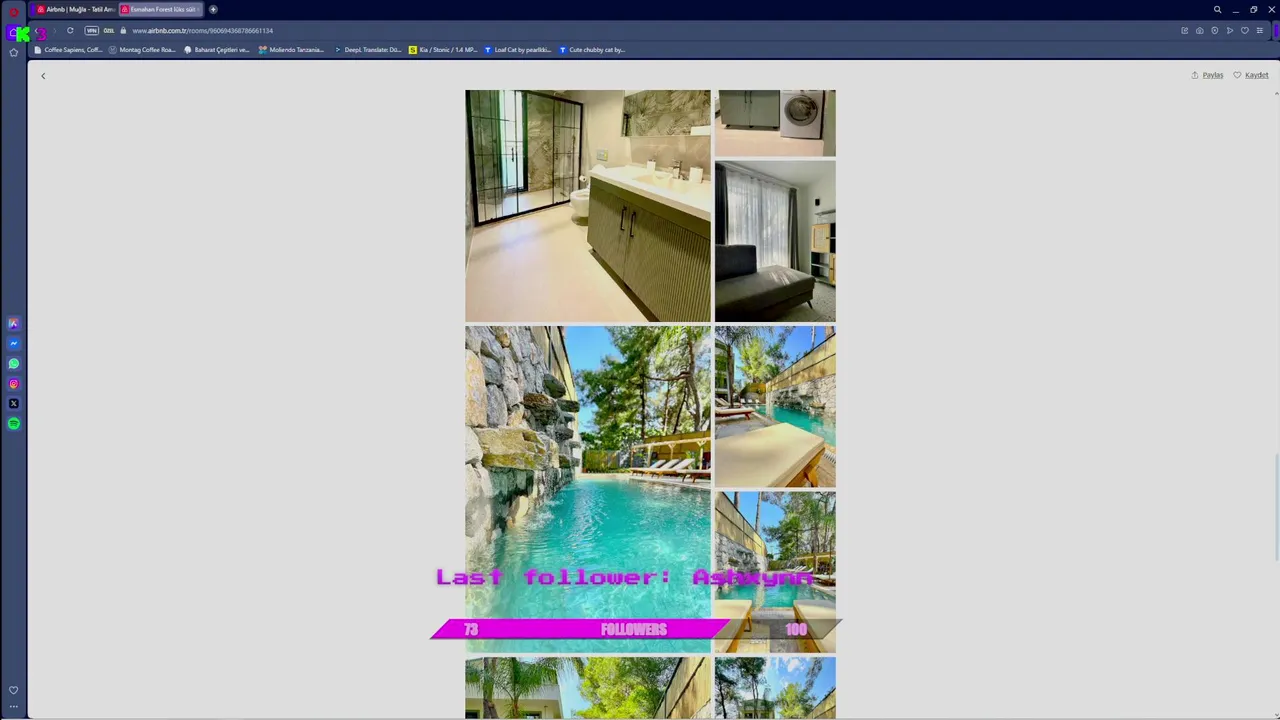Open the large pool with rock wall photo
Image resolution: width=1280 pixels, height=720 pixels.
point(588,489)
